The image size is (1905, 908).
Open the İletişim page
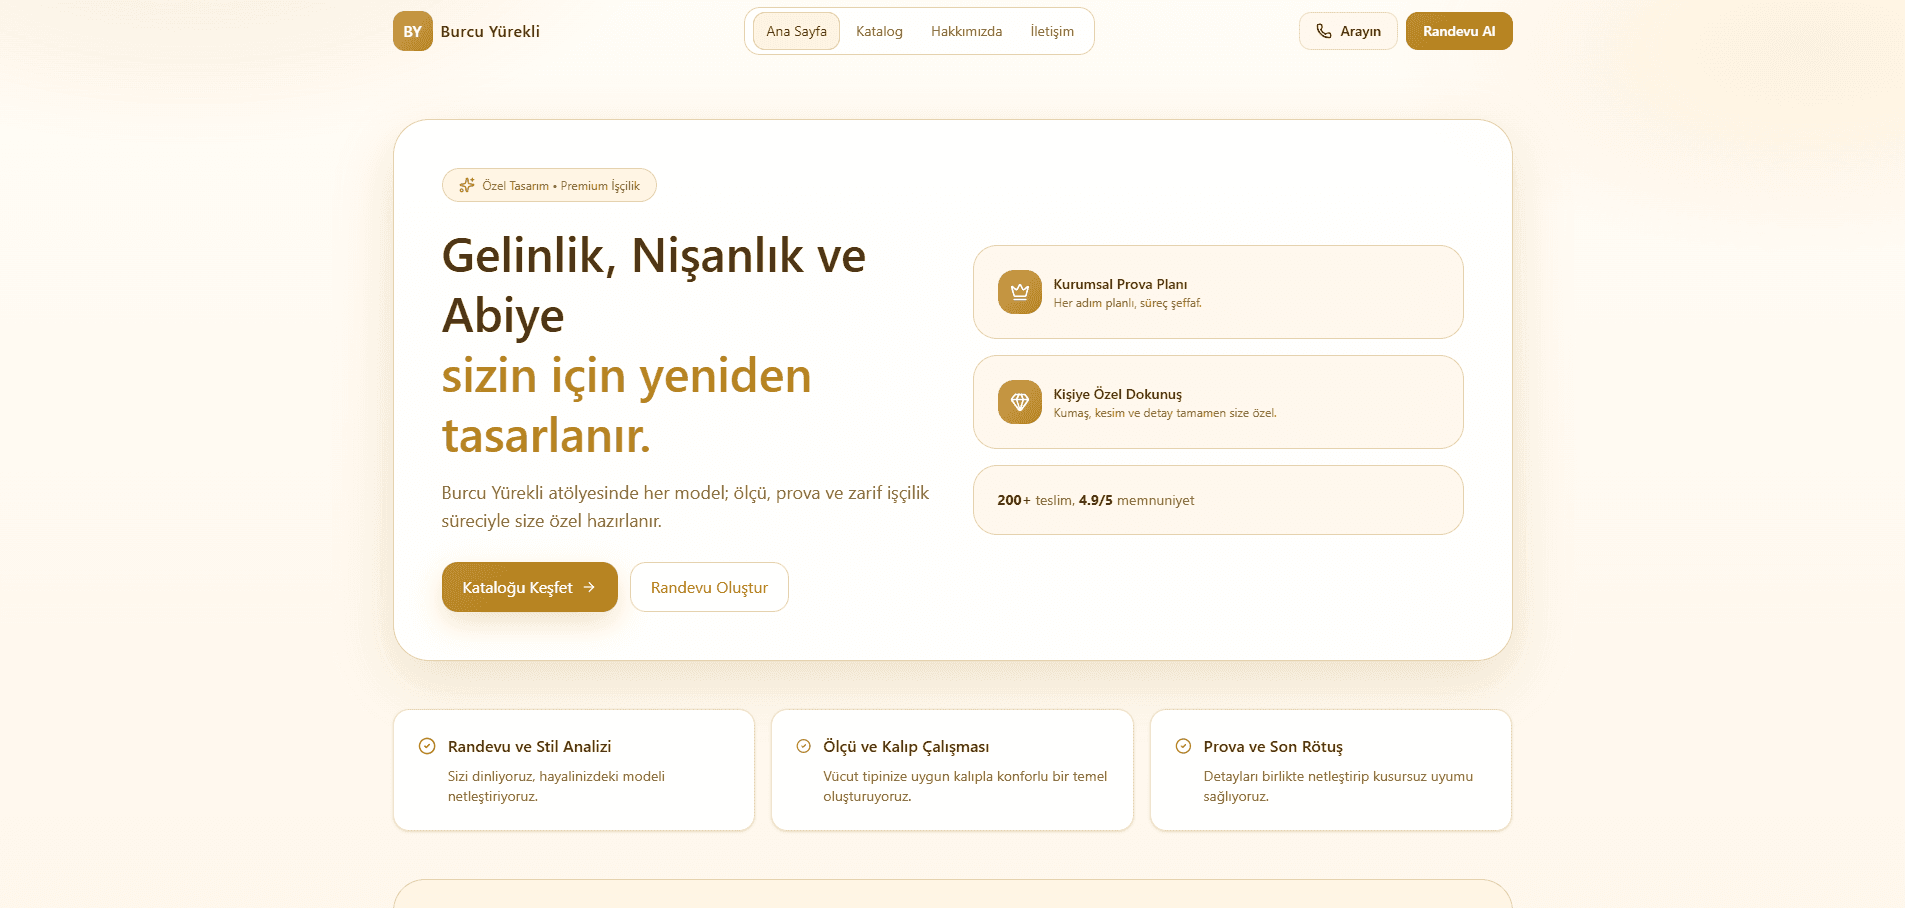(x=1052, y=31)
